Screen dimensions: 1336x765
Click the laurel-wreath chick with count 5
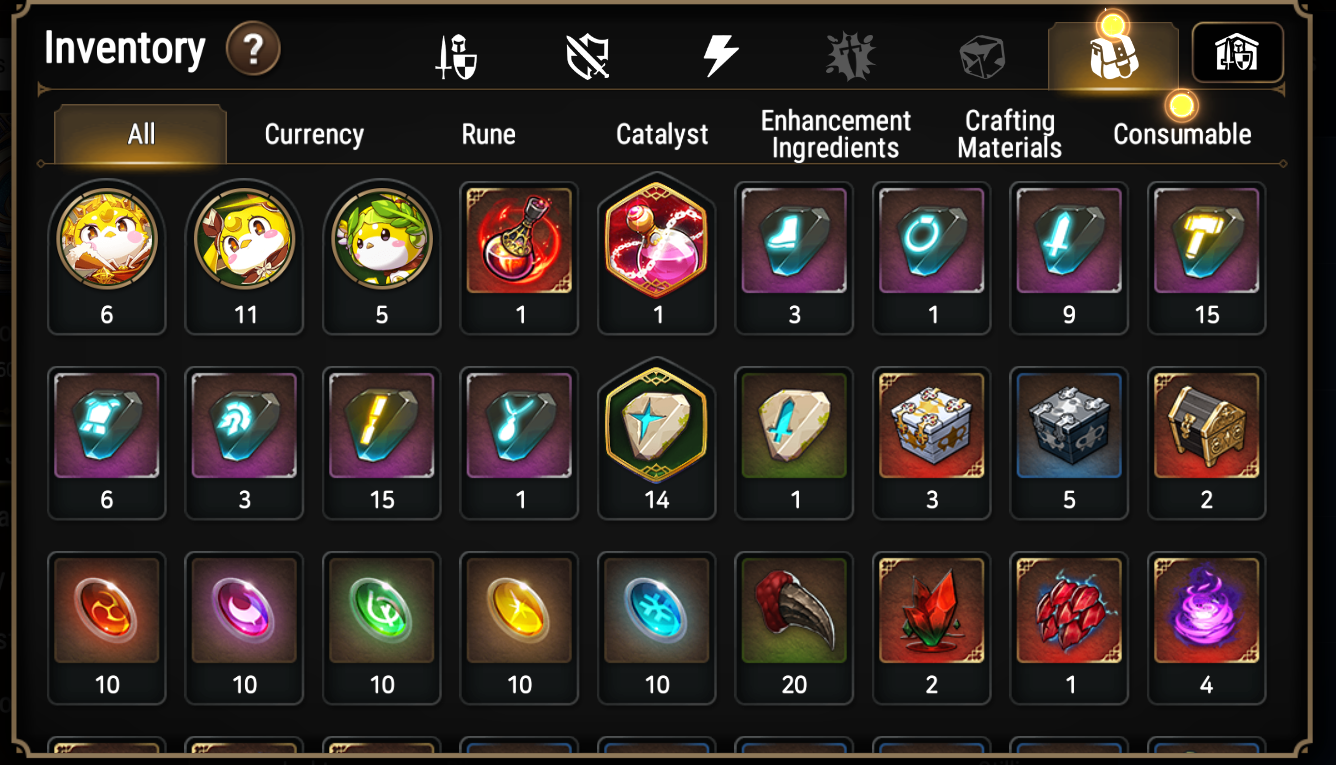(x=382, y=258)
